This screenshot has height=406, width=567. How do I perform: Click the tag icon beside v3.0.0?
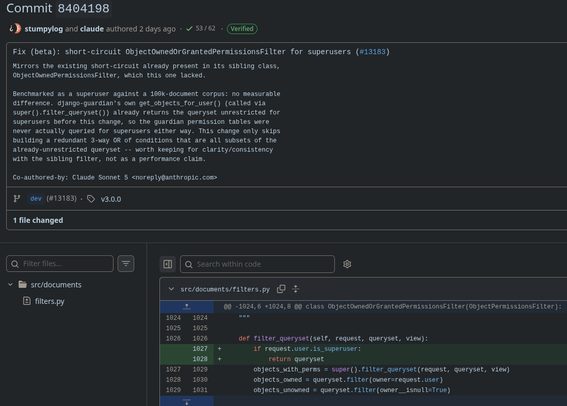pyautogui.click(x=91, y=199)
